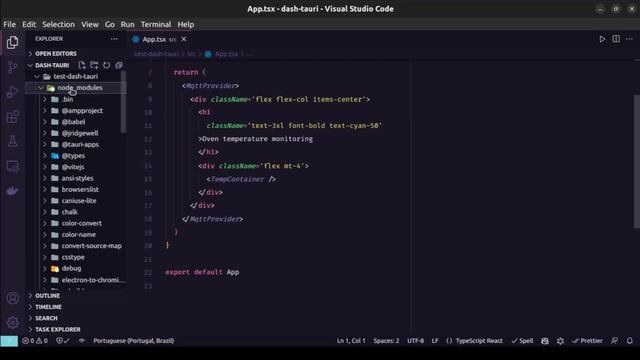Select the chalk folder

[x=76, y=212]
